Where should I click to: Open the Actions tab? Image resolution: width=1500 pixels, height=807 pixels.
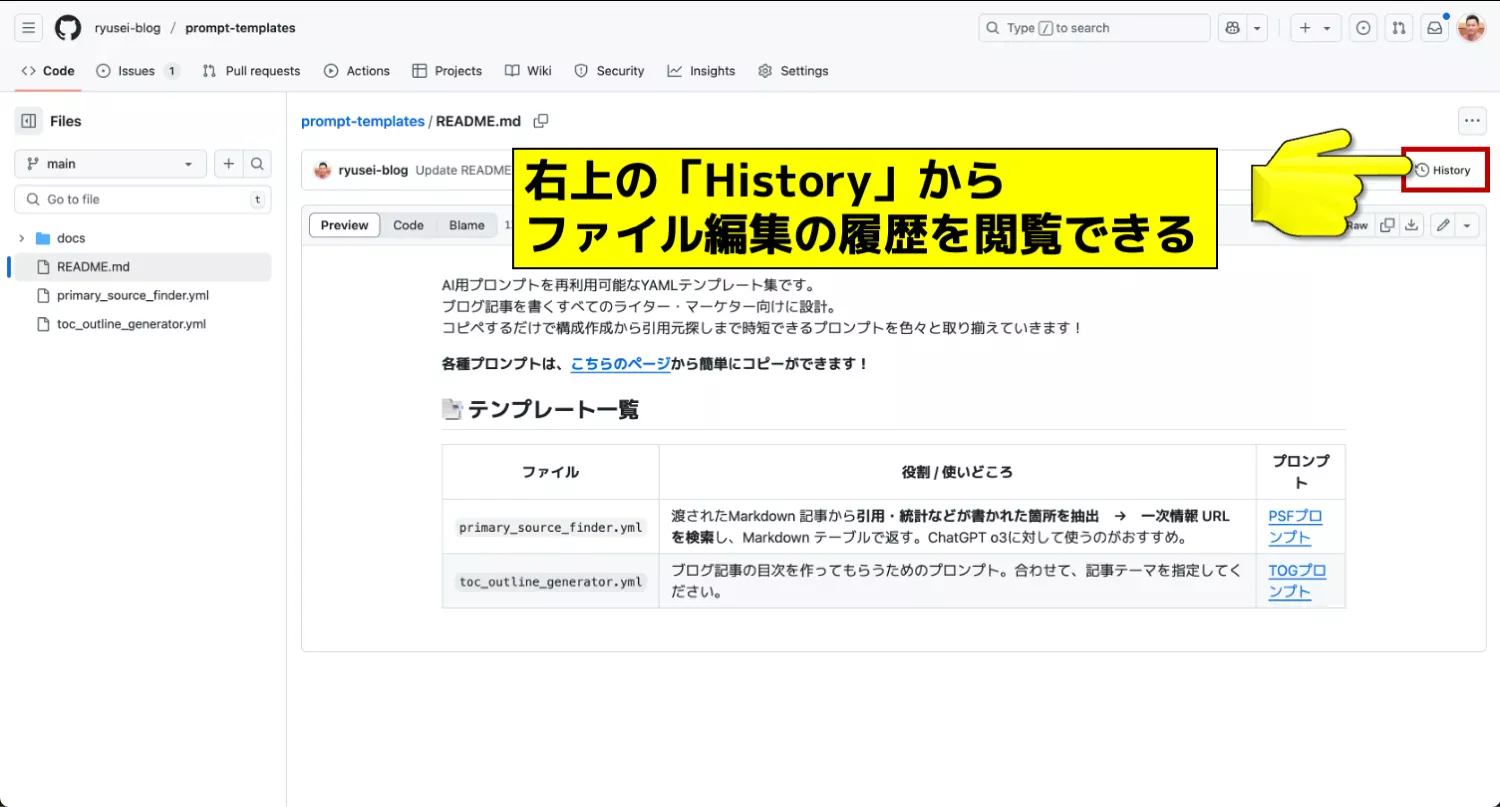[357, 71]
